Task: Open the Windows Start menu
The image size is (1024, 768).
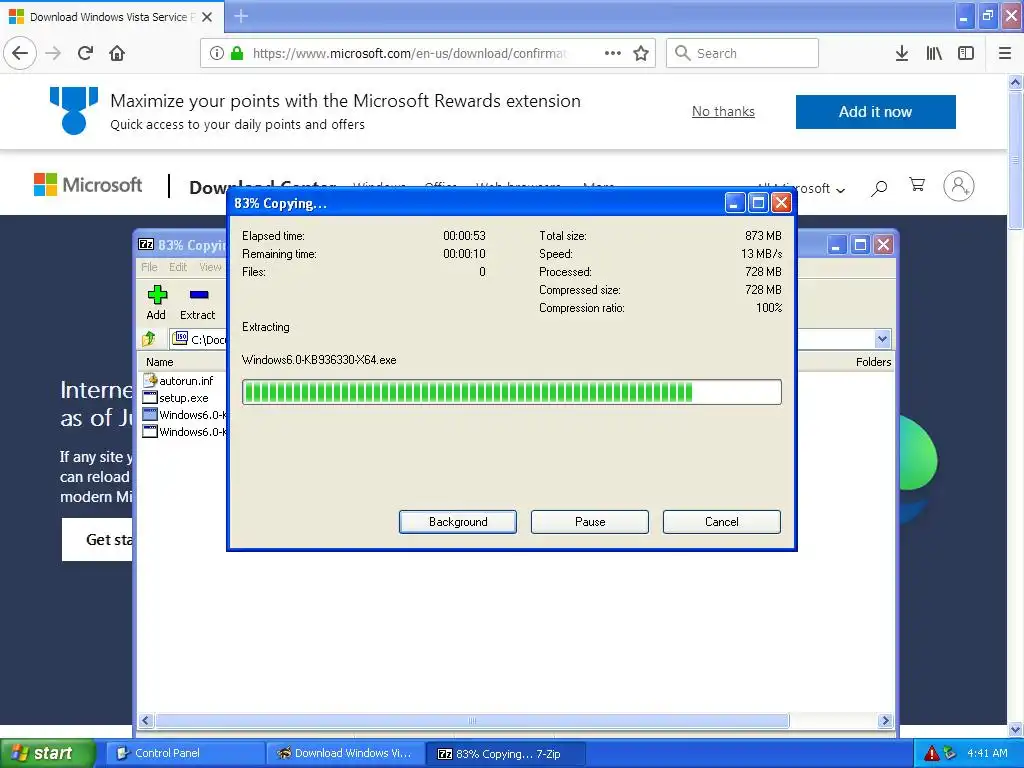Action: 47,754
